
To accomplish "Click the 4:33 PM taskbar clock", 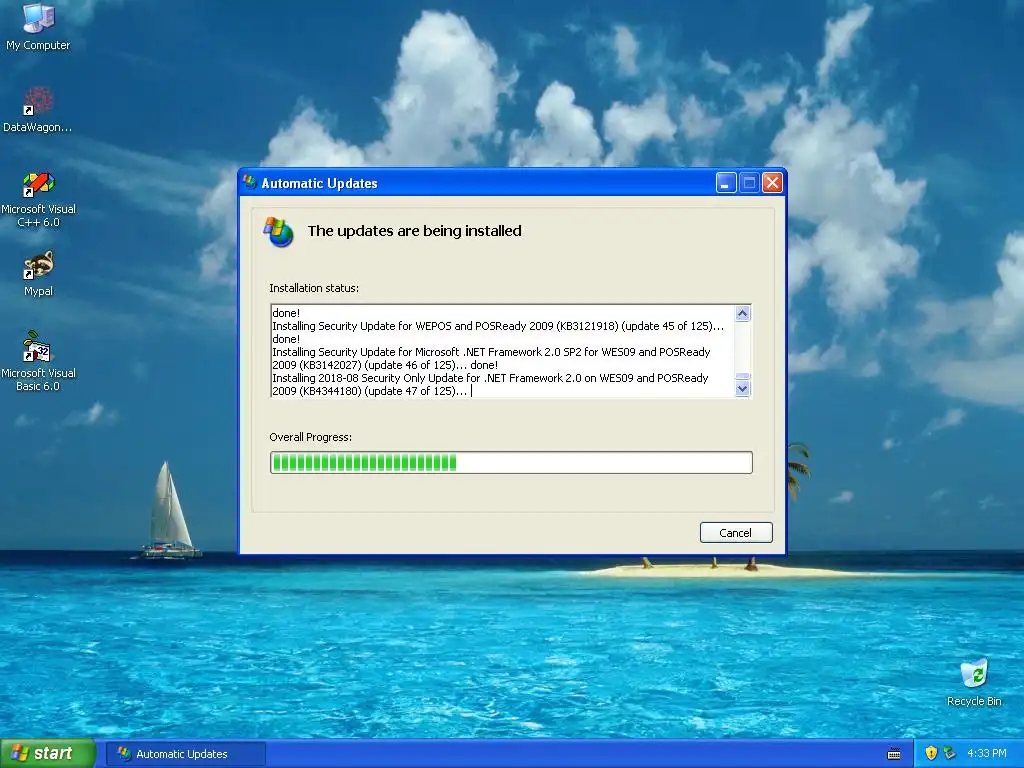I will pyautogui.click(x=986, y=754).
